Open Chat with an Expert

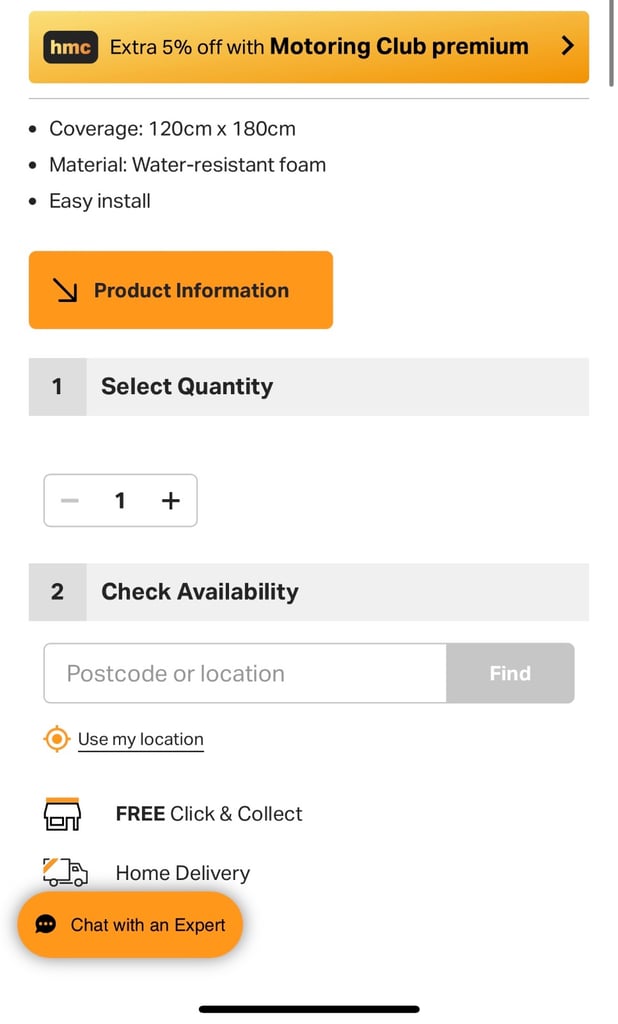click(130, 925)
